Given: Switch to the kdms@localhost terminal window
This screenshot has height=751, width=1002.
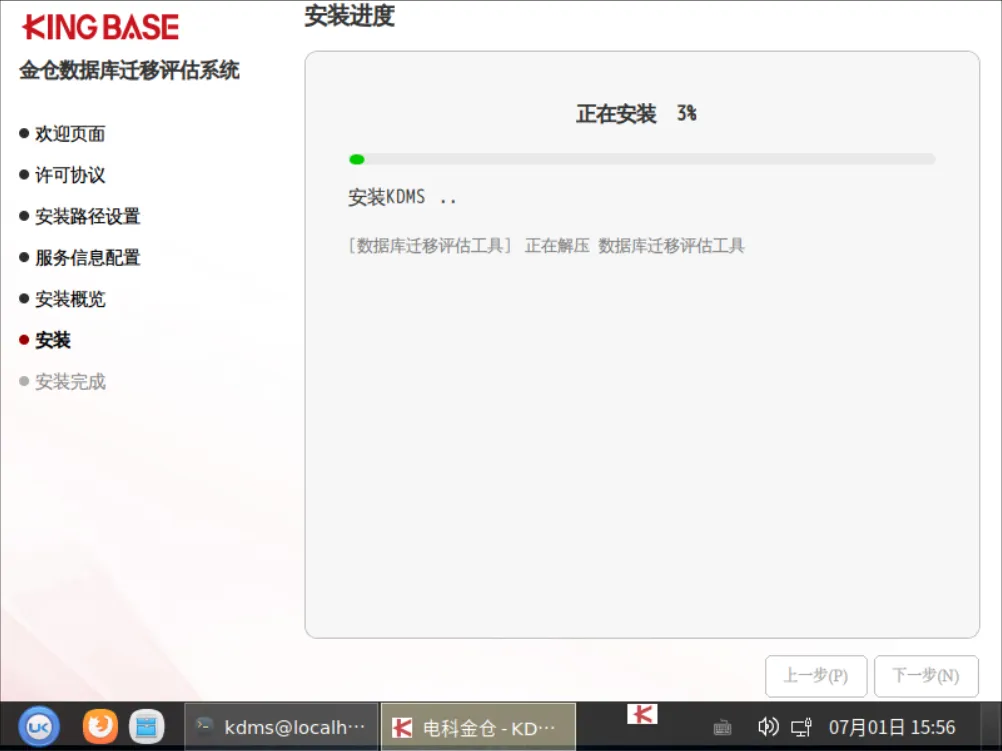Looking at the screenshot, I should click(x=281, y=727).
